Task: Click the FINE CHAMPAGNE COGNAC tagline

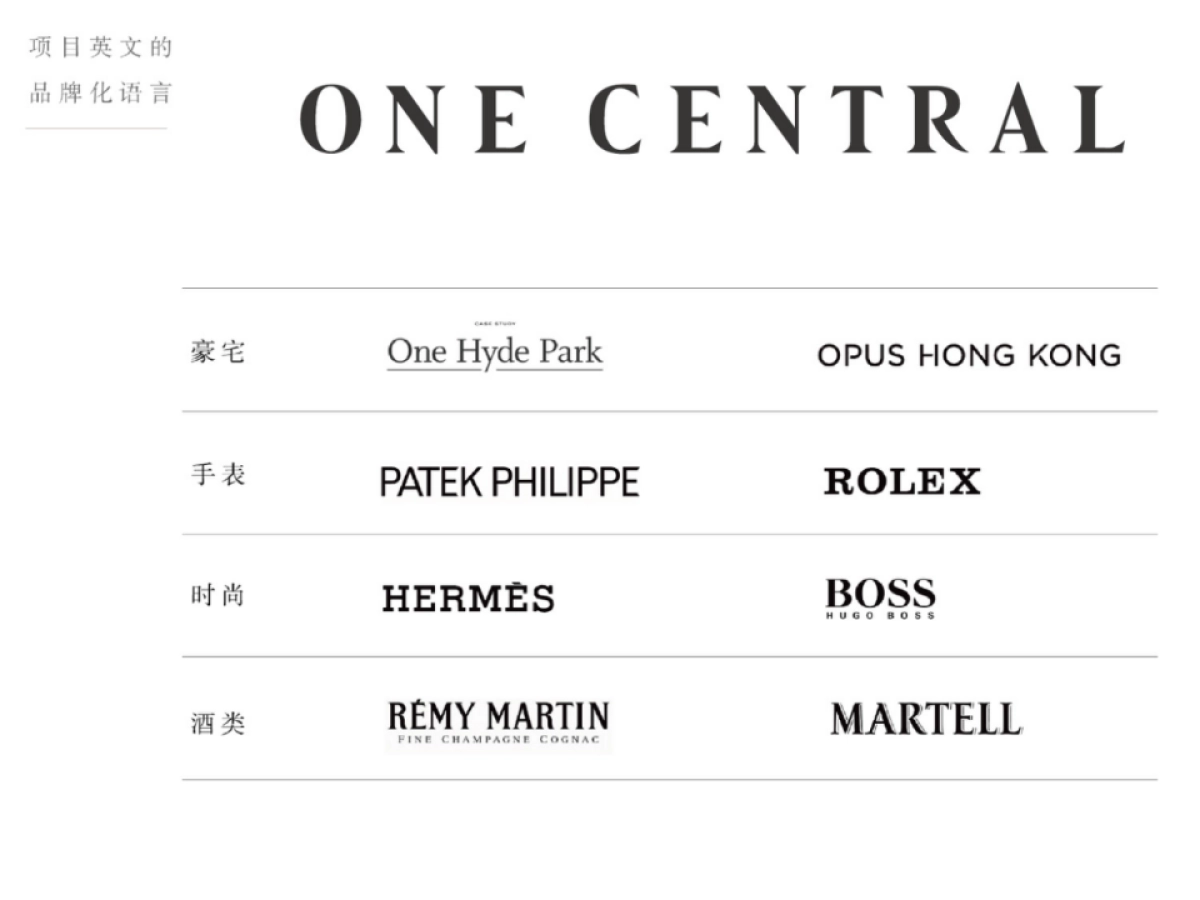Action: [x=498, y=740]
